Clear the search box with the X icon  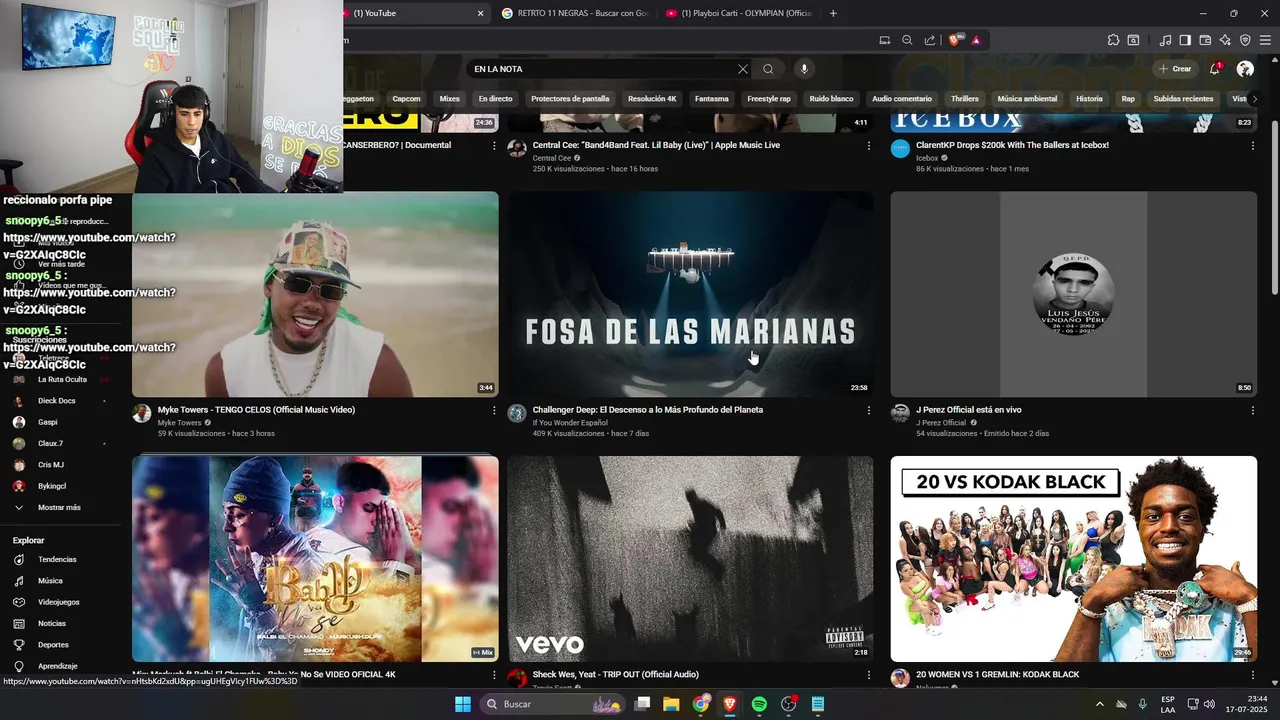point(743,69)
